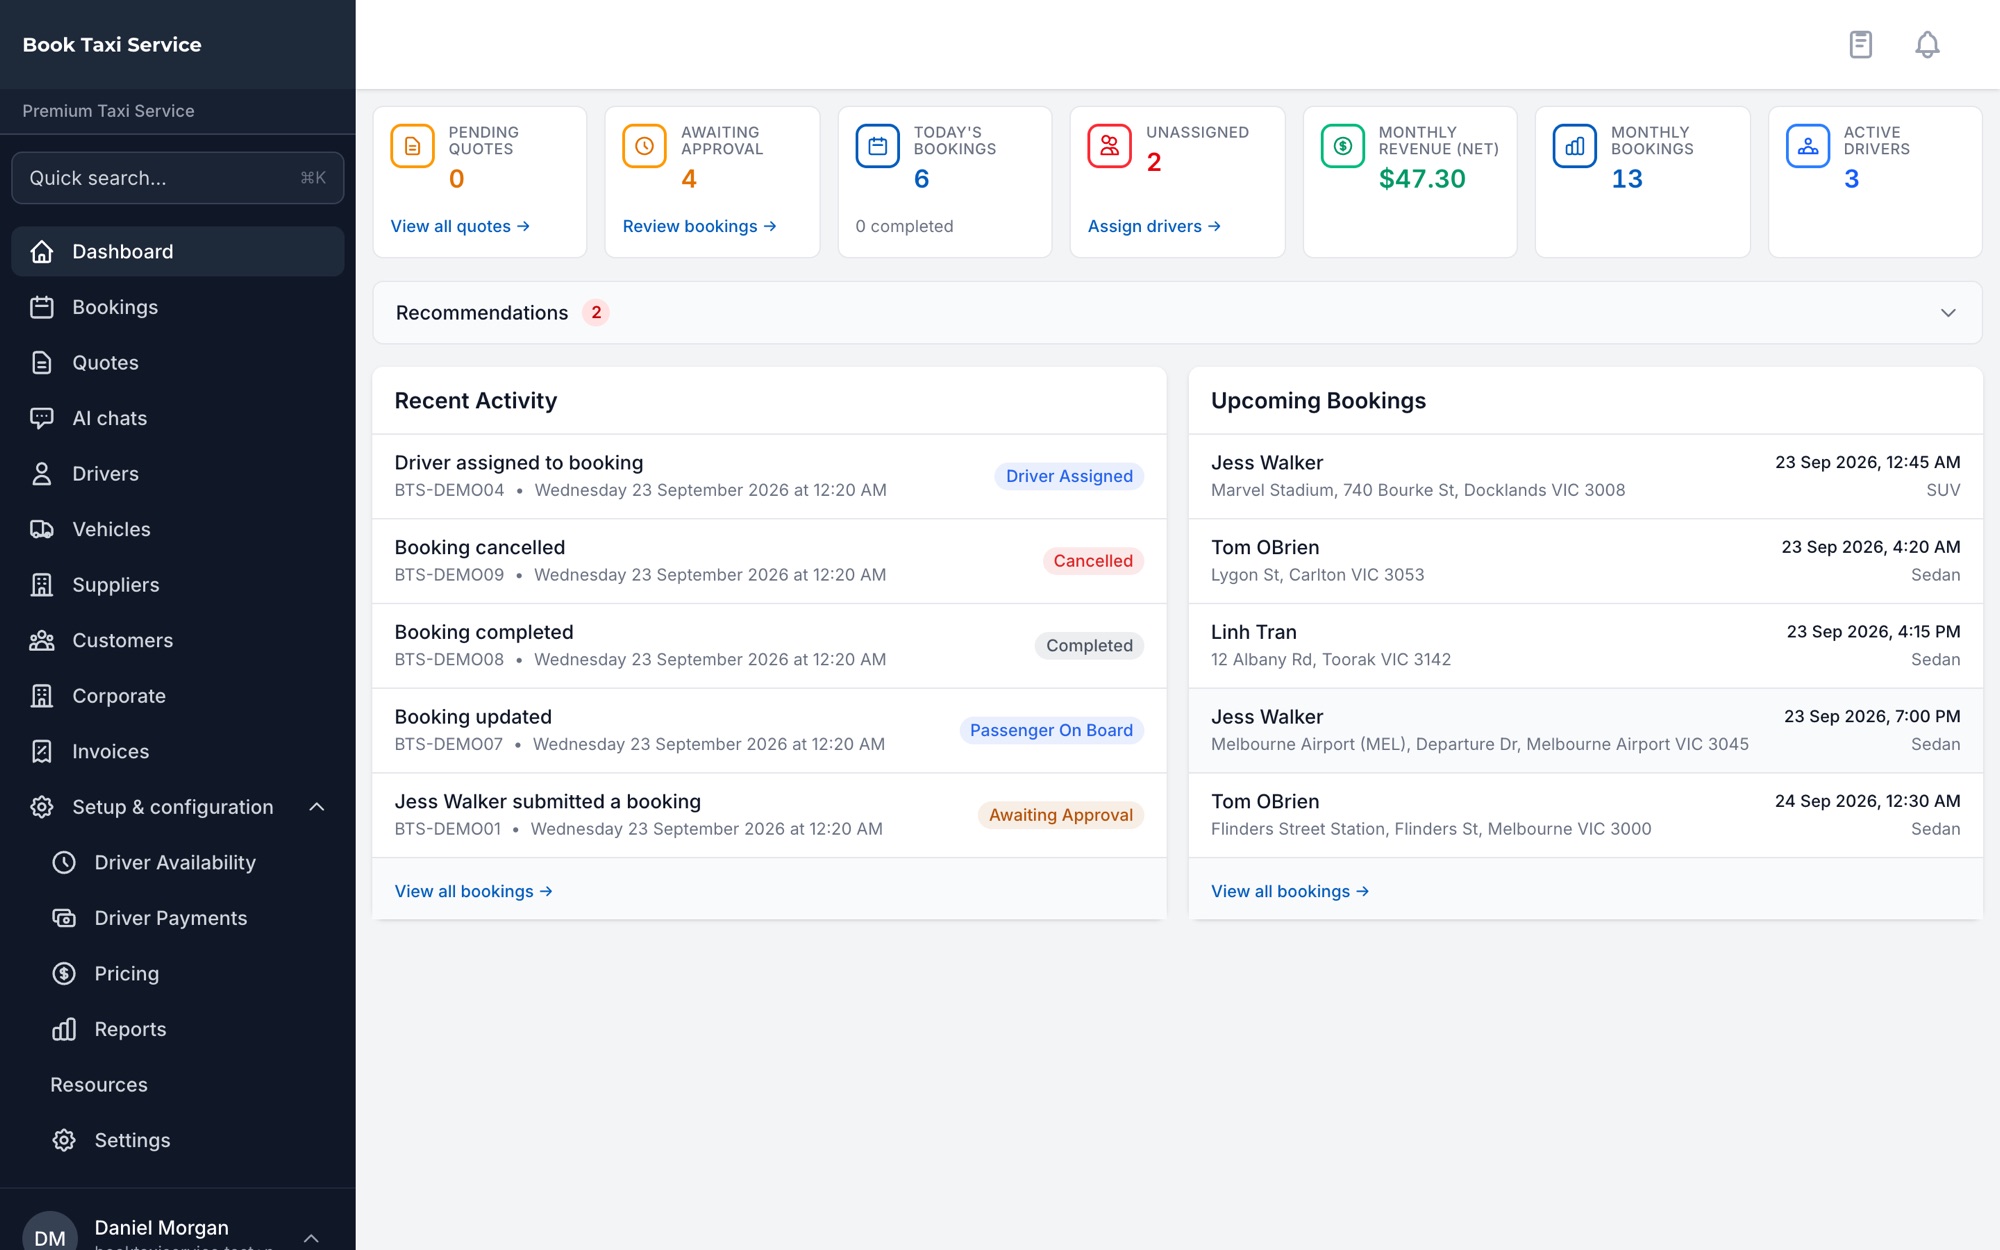Open Resources in the sidebar
Viewport: 2000px width, 1250px height.
[99, 1085]
